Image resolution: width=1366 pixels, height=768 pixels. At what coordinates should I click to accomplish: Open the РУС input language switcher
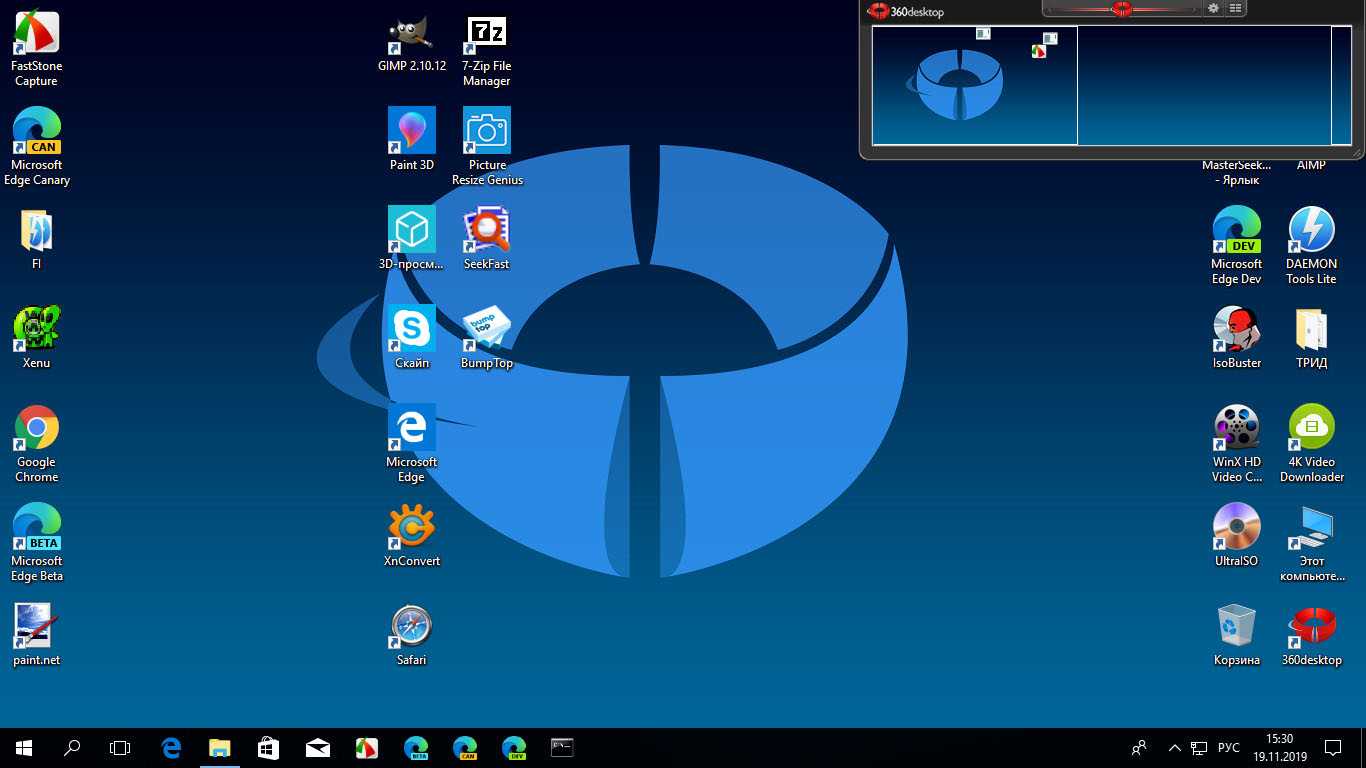pos(1229,748)
